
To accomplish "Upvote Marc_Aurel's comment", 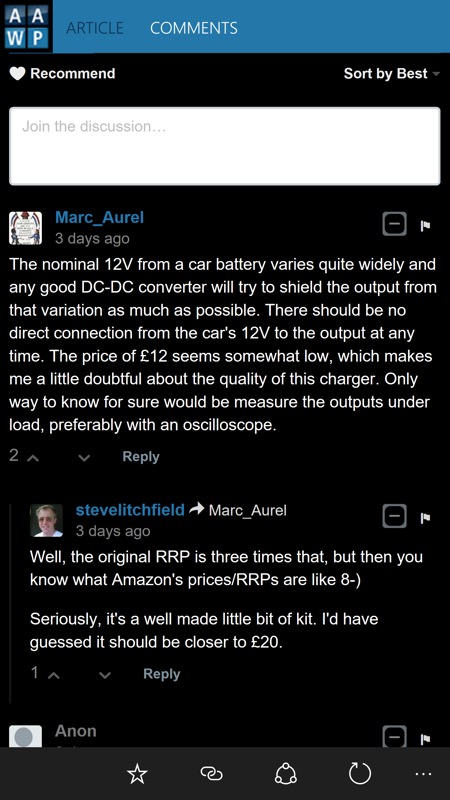I will coord(33,458).
